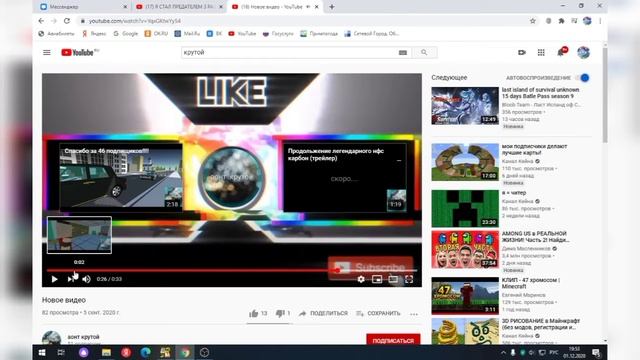Open the Chrome three-dot menu
The image size is (640, 360).
(x=600, y=21)
